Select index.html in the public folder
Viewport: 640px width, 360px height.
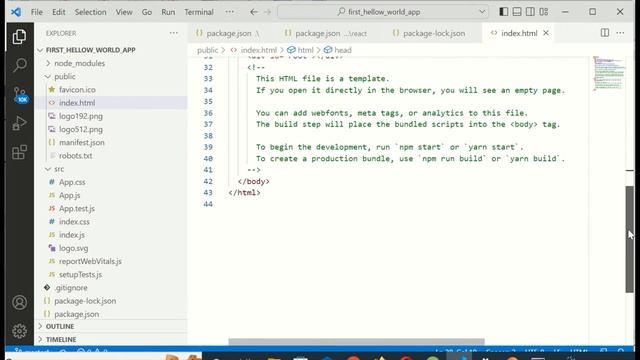coord(77,103)
